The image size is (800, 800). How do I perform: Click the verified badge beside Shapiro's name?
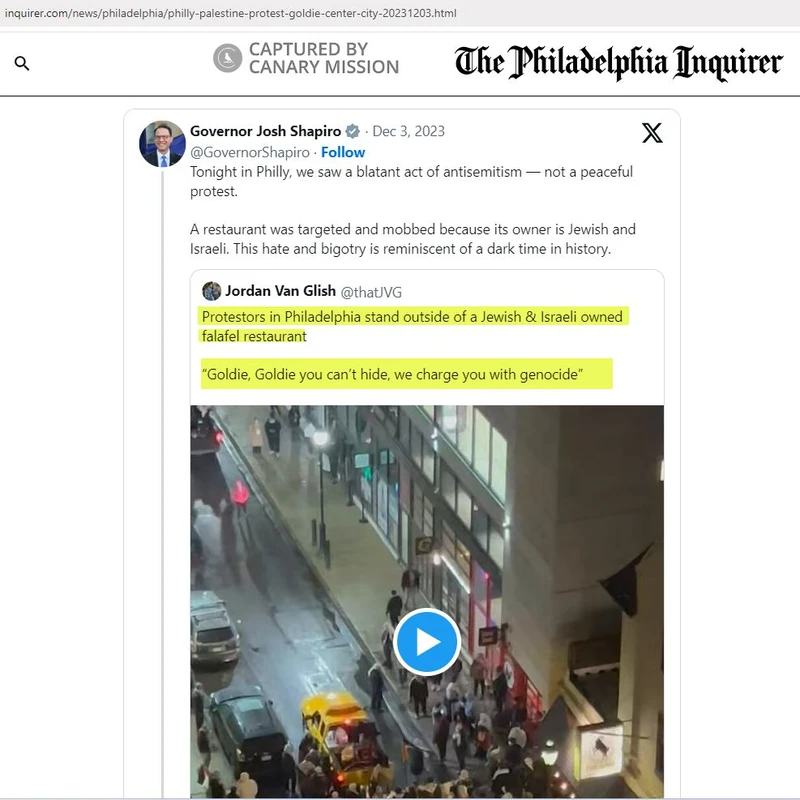(x=353, y=132)
